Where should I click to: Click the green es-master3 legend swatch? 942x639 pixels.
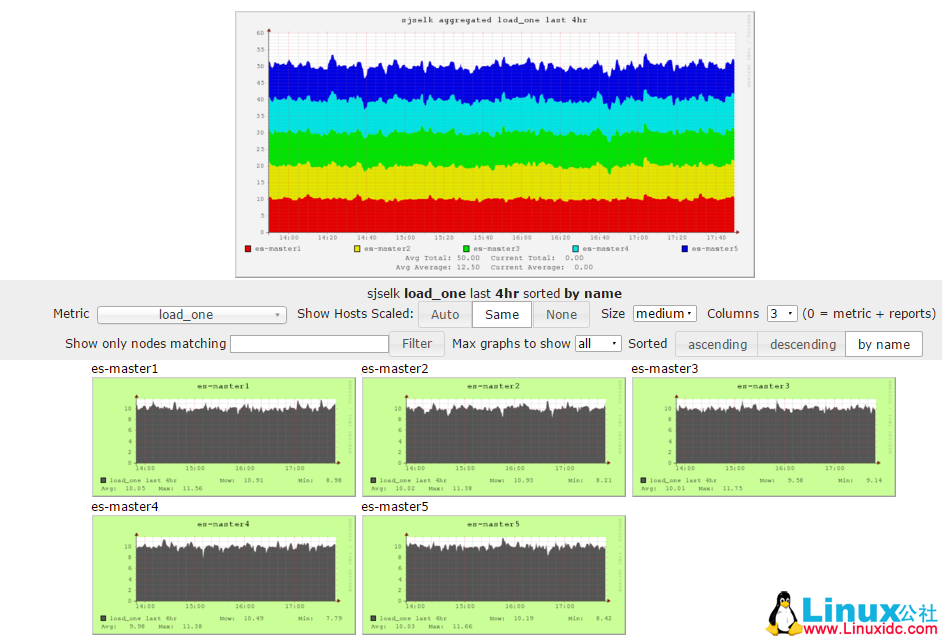[466, 248]
